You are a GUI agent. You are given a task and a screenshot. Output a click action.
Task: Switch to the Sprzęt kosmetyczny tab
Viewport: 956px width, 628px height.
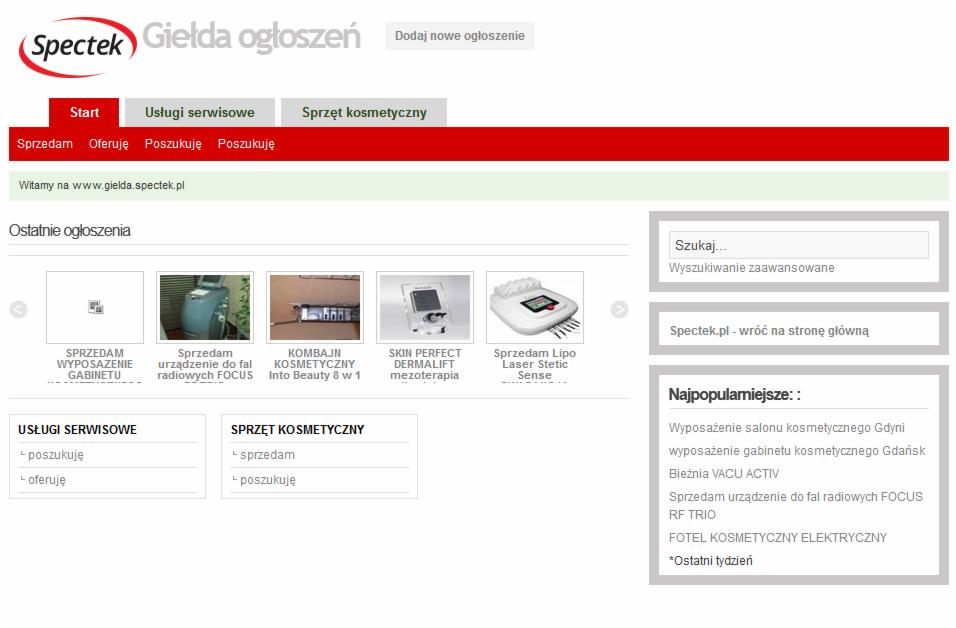click(364, 113)
